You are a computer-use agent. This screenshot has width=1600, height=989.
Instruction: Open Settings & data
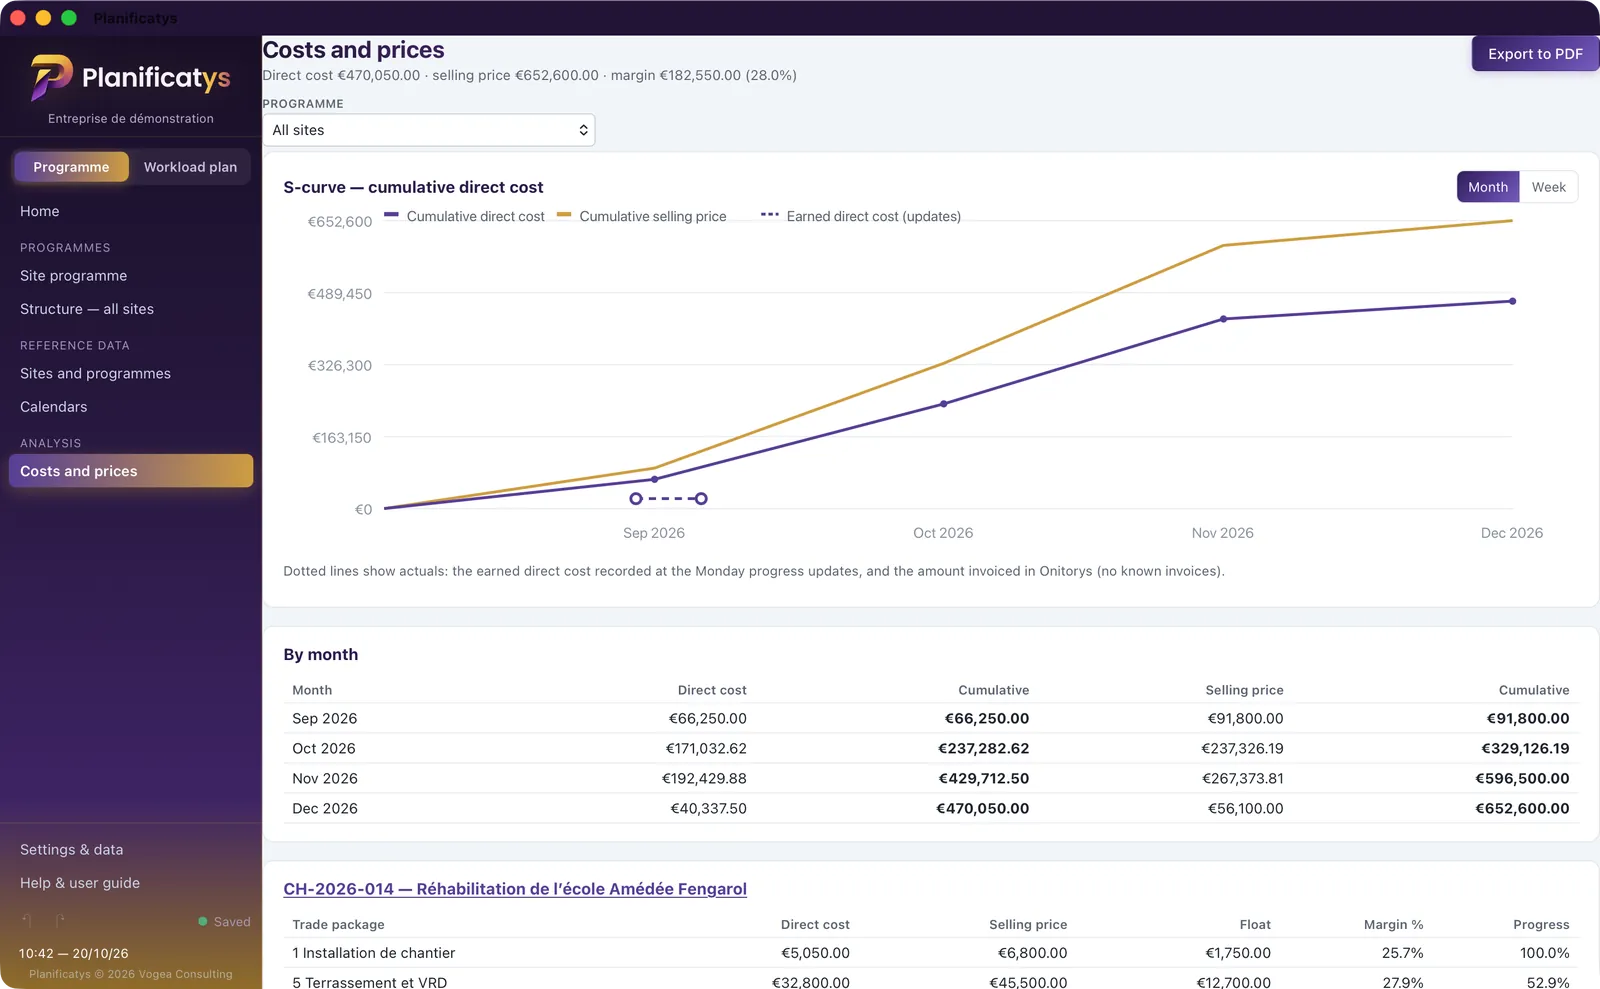[x=72, y=849]
